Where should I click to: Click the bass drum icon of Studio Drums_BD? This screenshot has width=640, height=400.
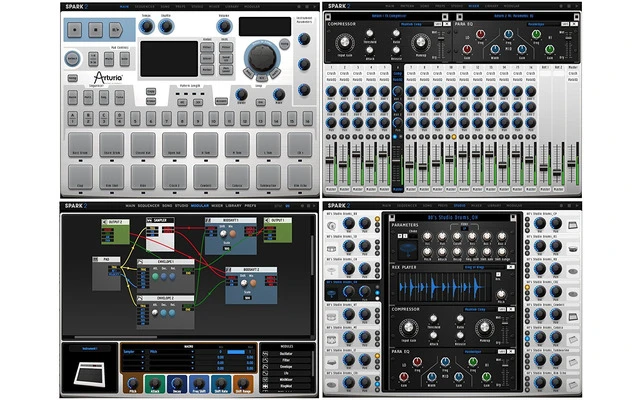point(331,225)
